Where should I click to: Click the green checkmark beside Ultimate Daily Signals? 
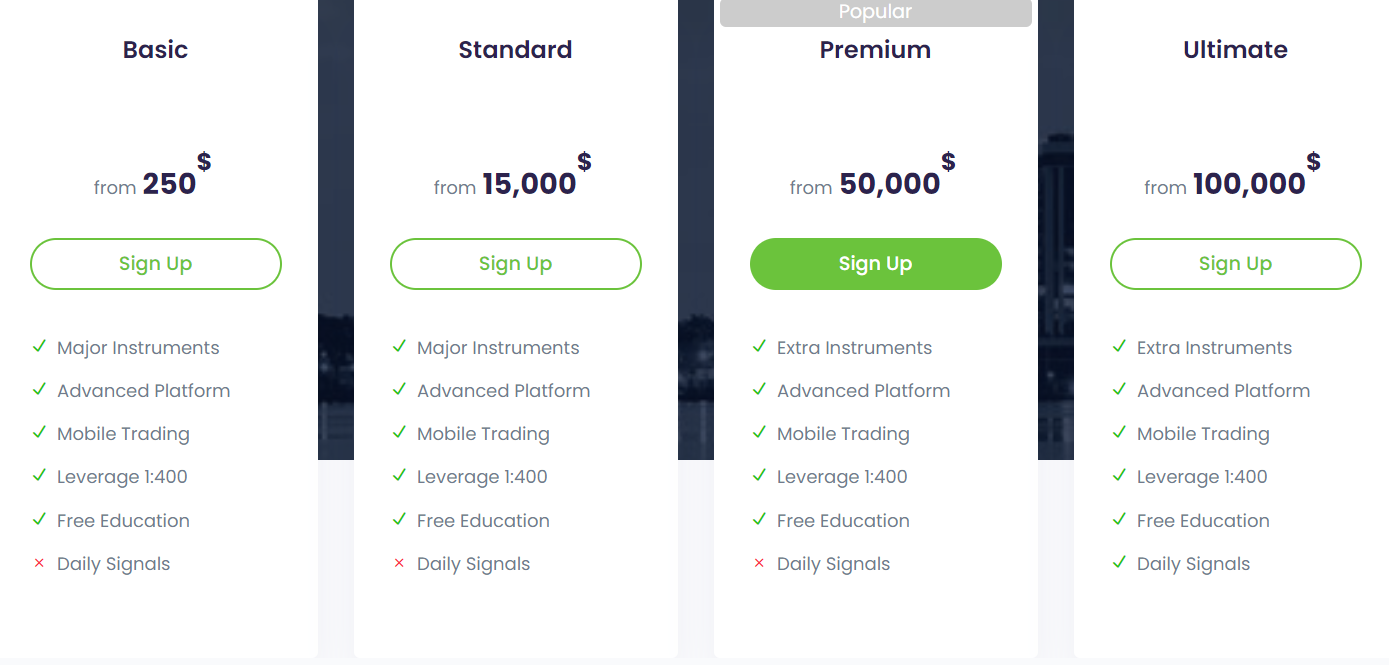point(1119,563)
